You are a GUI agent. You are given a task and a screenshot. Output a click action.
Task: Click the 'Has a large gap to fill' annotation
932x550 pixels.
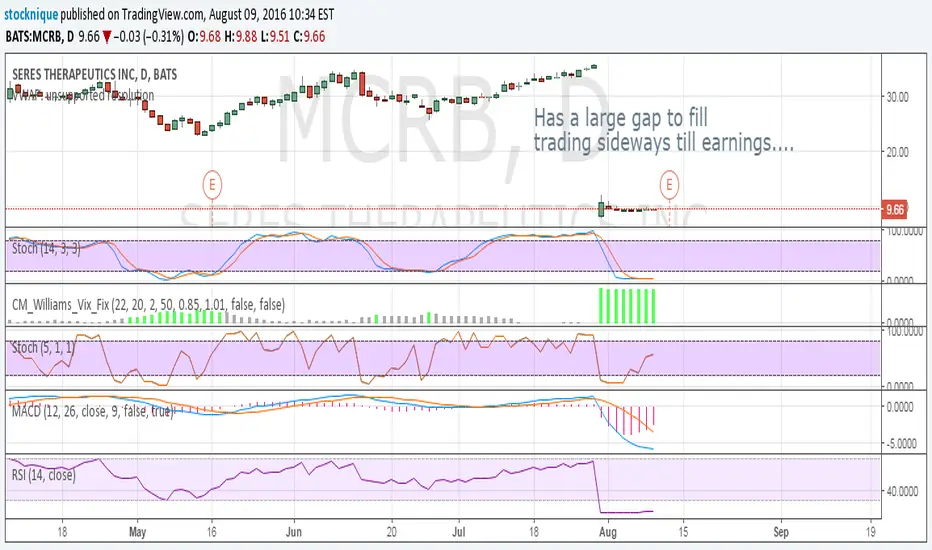(x=621, y=118)
